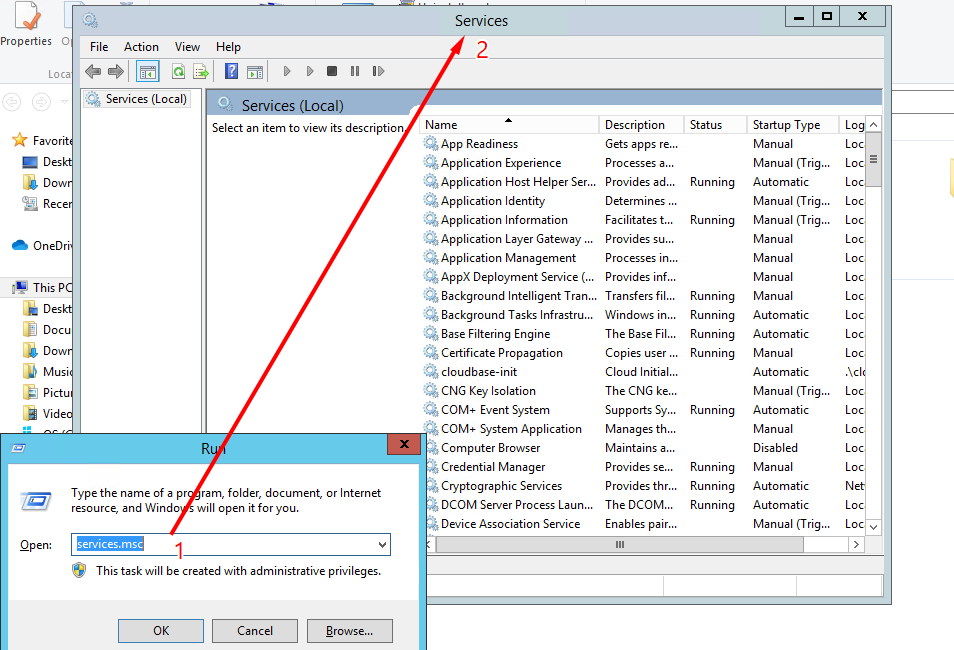Expand the Open combo box dropdown arrow
The height and width of the screenshot is (650, 954).
click(382, 545)
